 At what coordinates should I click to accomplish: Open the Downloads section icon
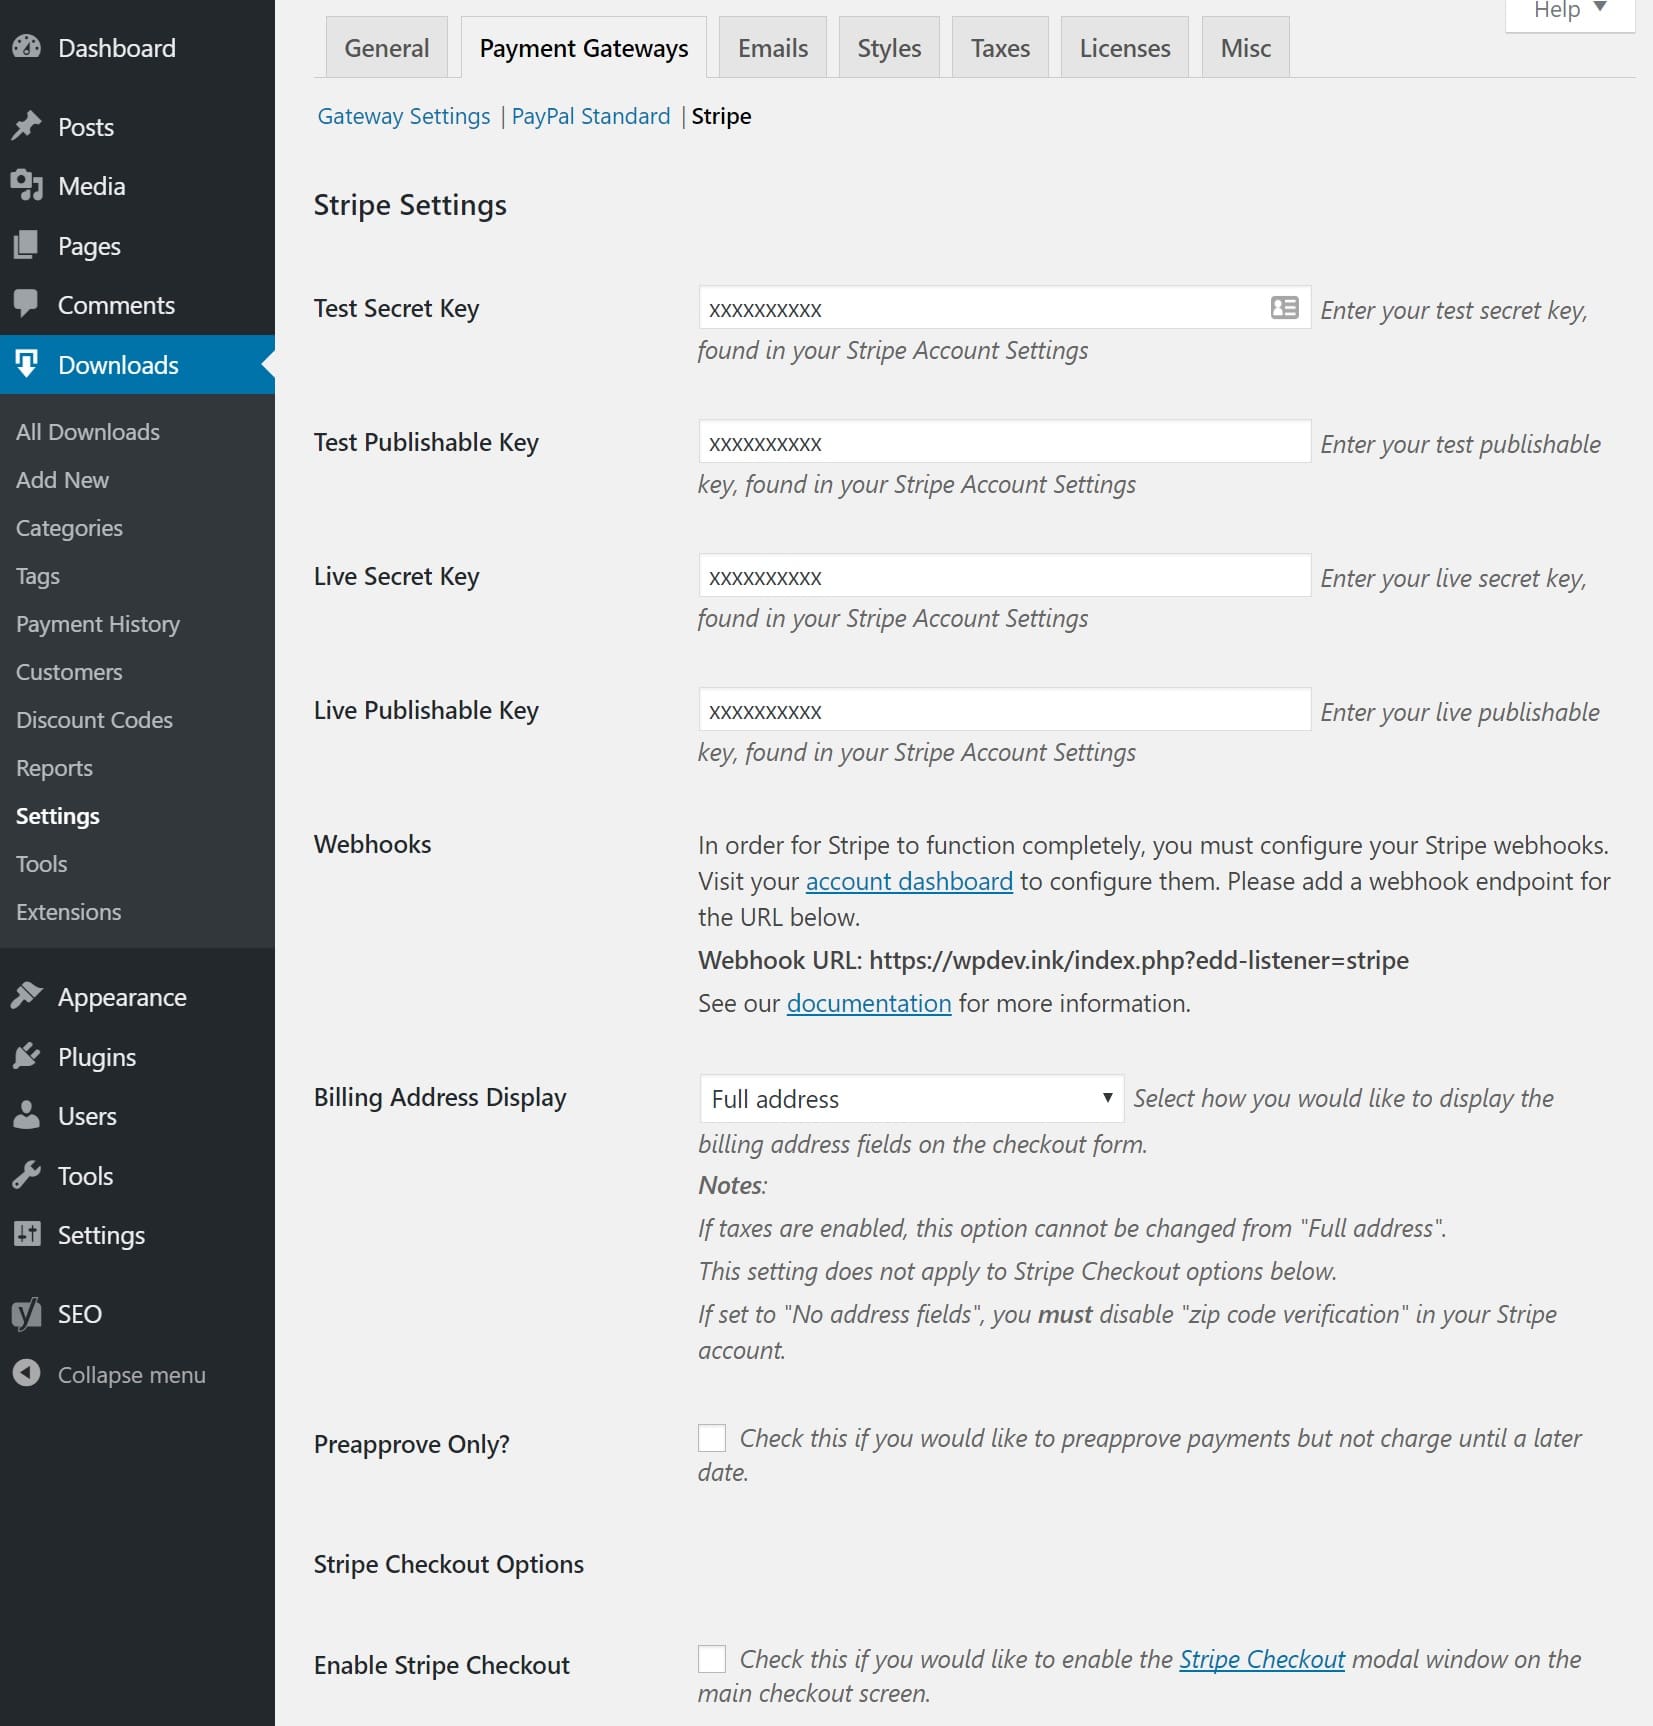(x=27, y=364)
